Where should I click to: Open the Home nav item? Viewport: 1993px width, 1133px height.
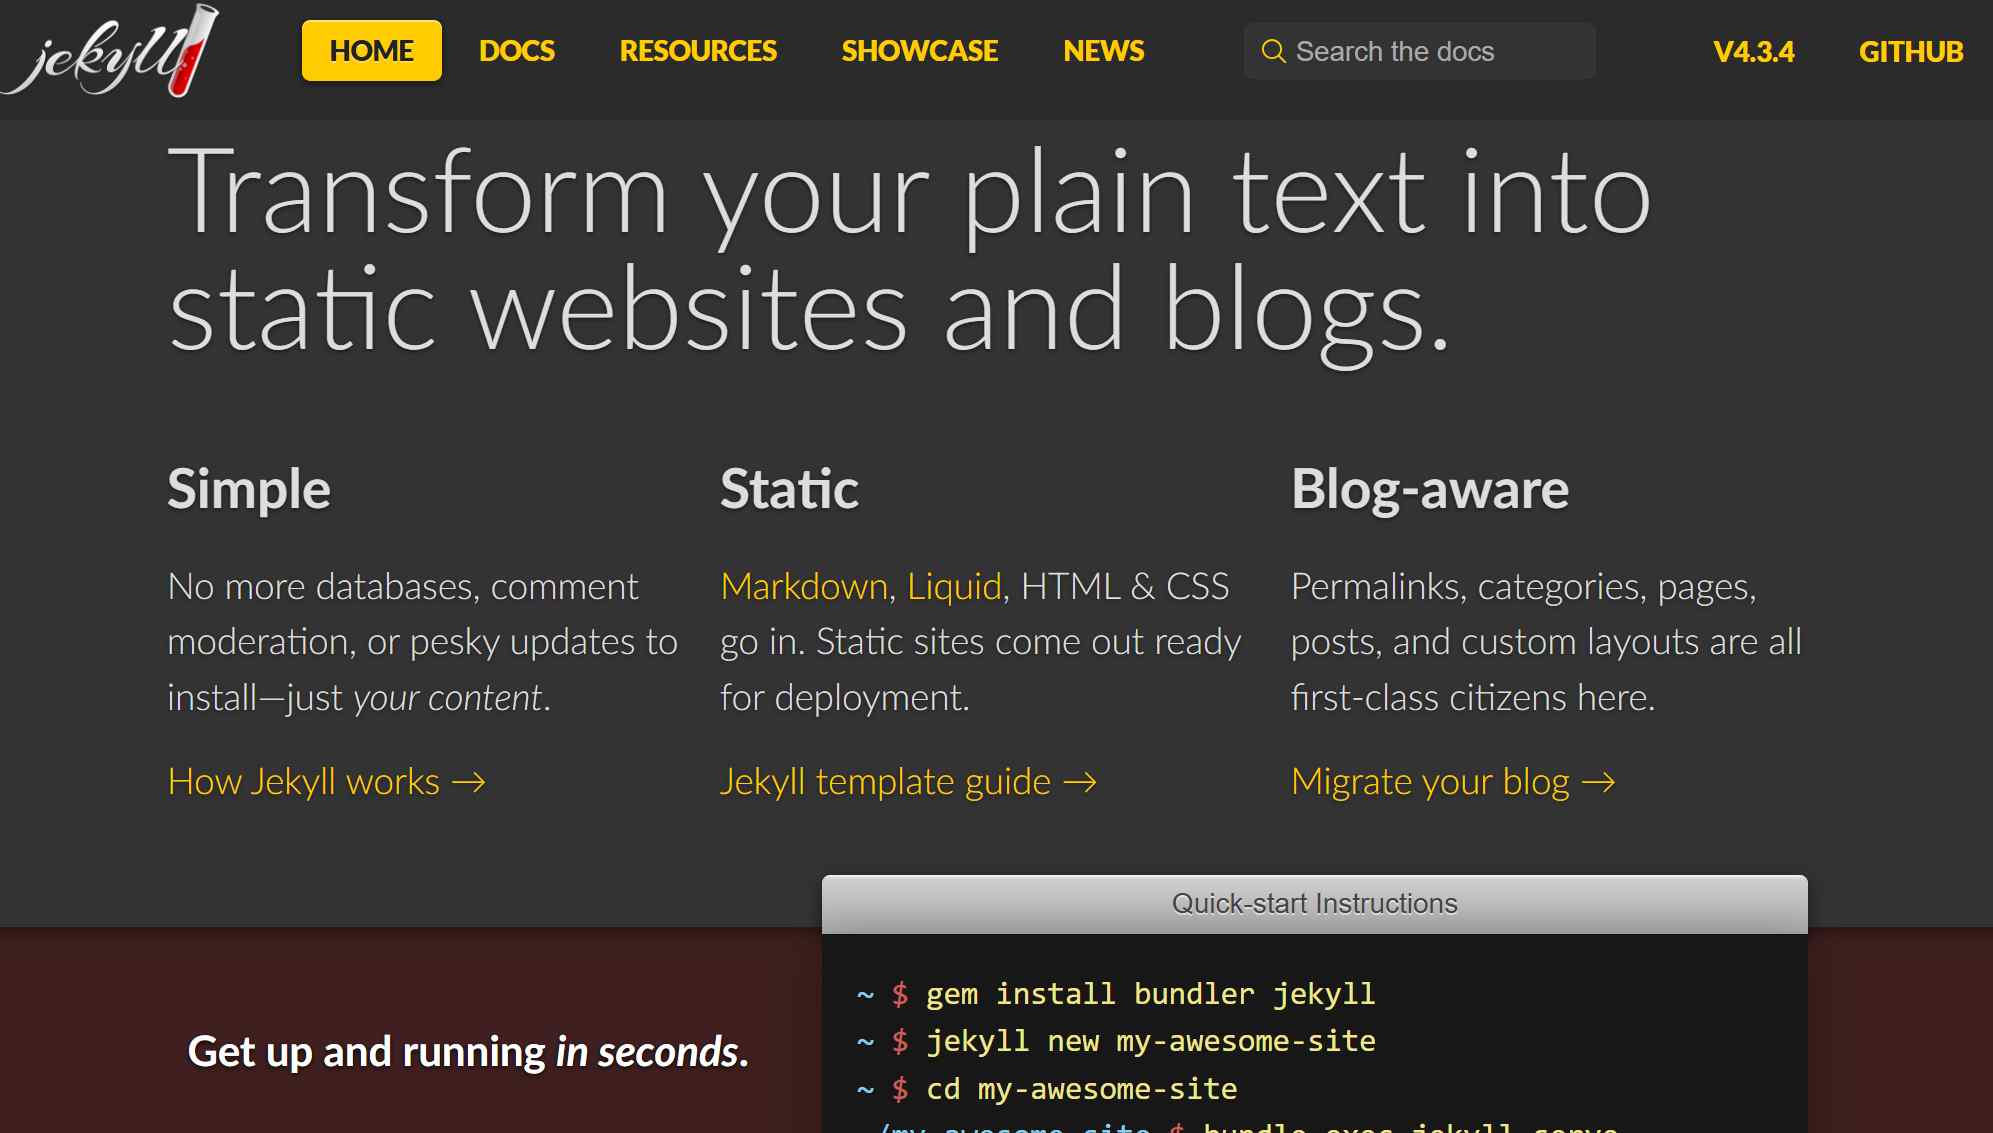(372, 51)
